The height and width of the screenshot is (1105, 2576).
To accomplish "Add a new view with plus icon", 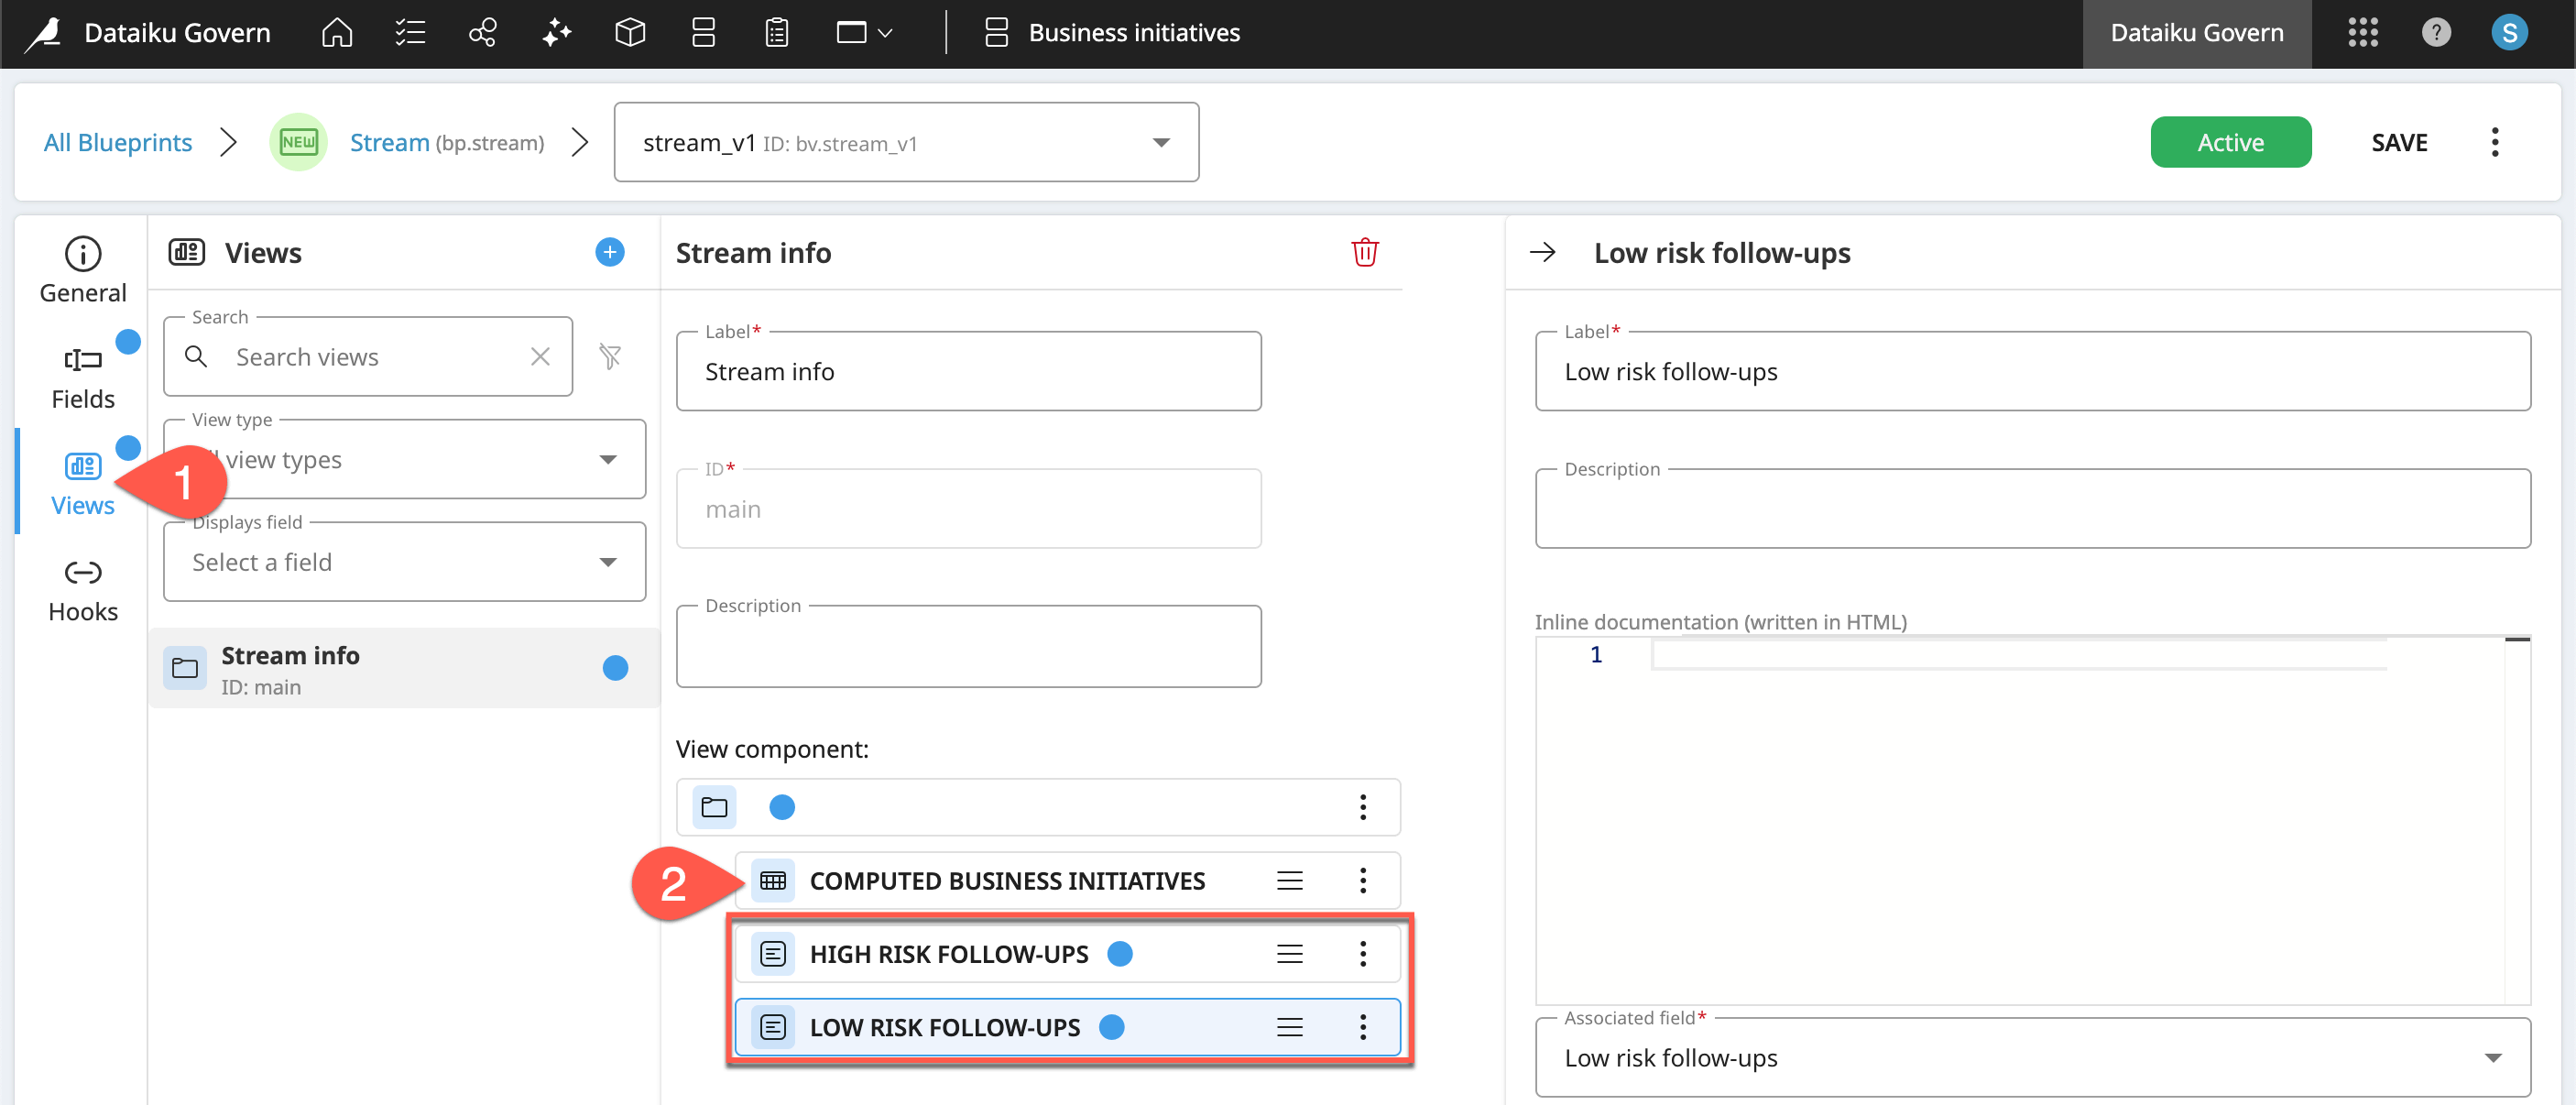I will tap(610, 252).
